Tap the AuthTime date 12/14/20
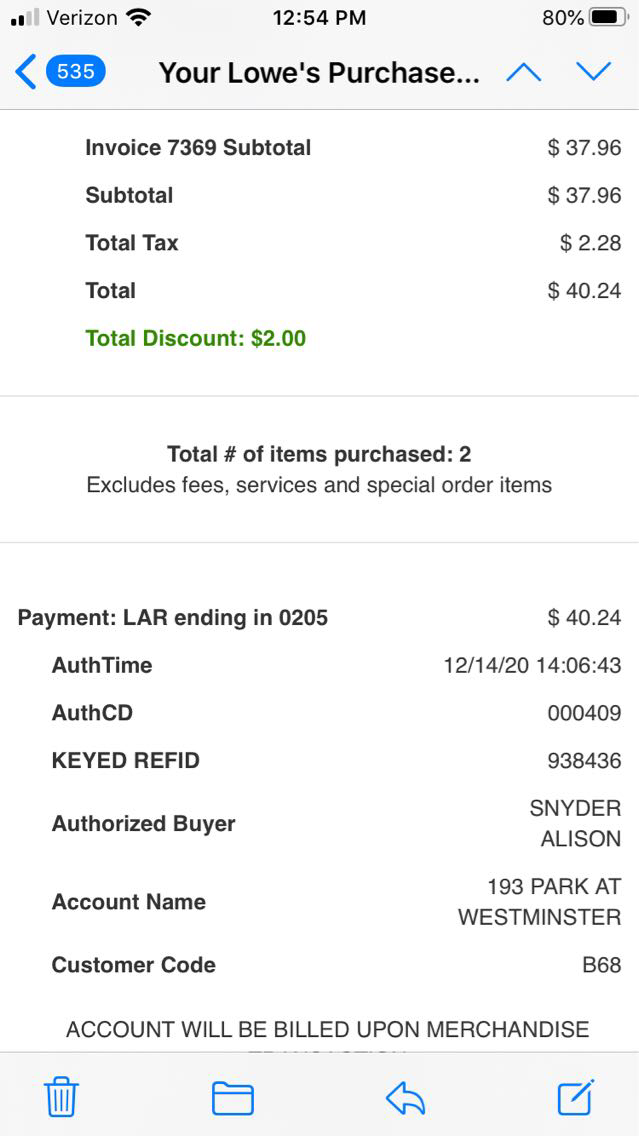The width and height of the screenshot is (639, 1136). pos(532,666)
